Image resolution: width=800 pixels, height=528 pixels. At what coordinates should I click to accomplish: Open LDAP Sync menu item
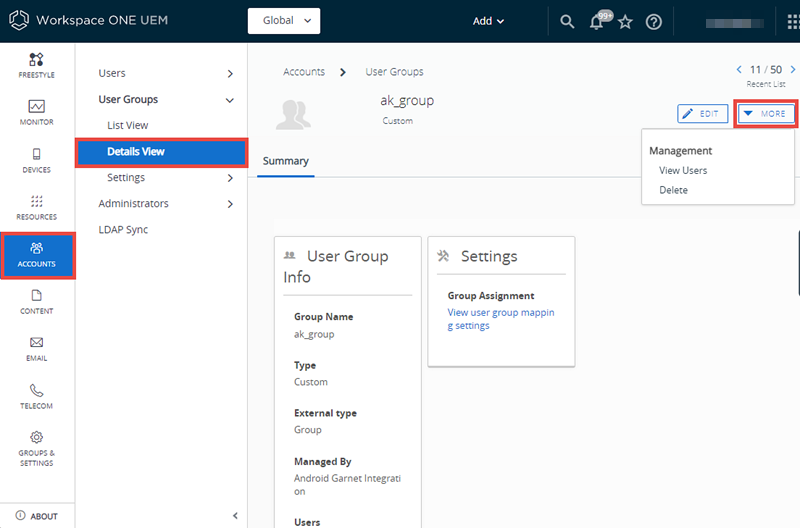(123, 230)
